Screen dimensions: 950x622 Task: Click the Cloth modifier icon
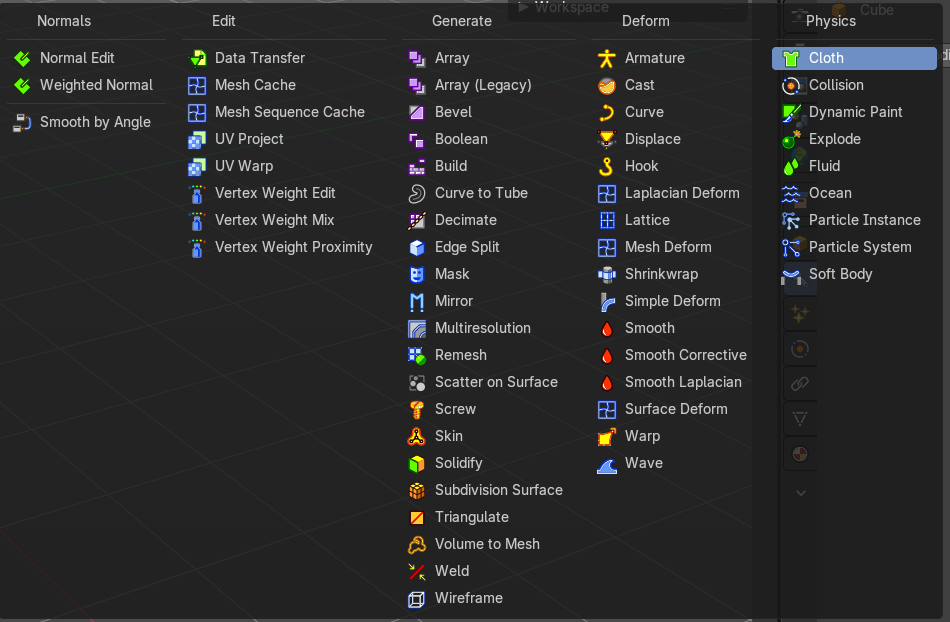tap(791, 58)
